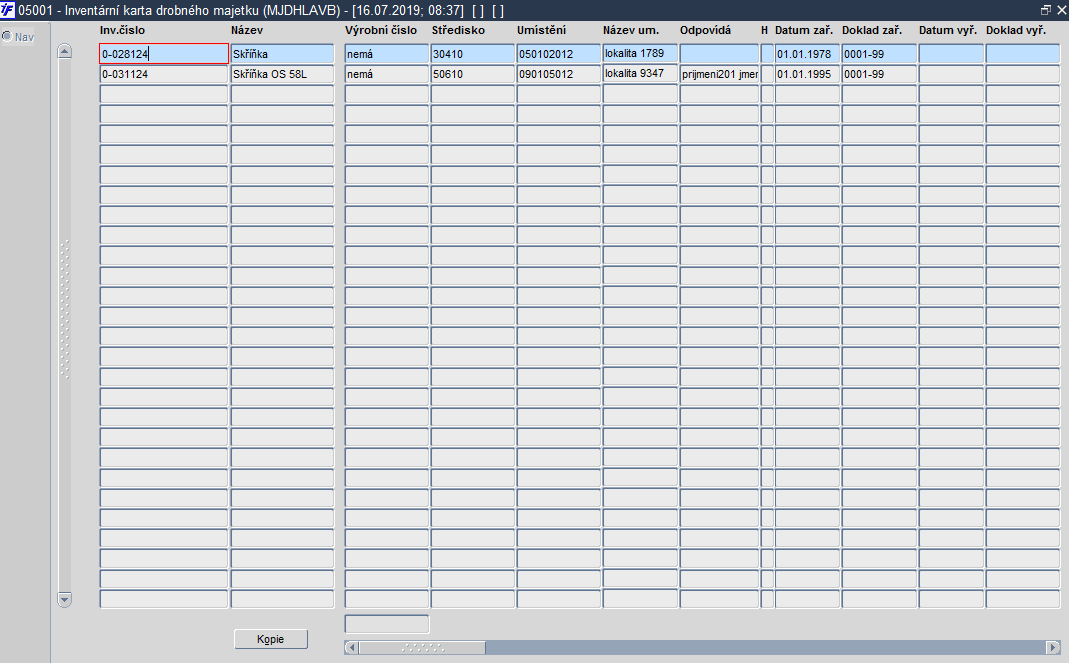Restore the window using the title bar button
Image resolution: width=1069 pixels, height=663 pixels.
pos(1046,10)
